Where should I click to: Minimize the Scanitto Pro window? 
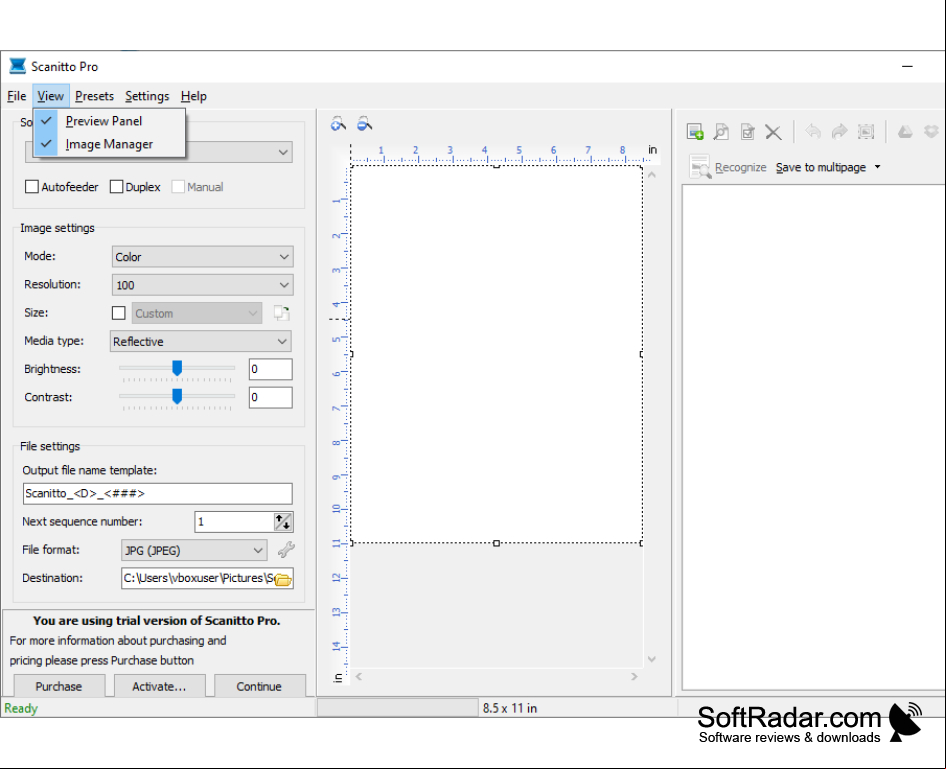tap(907, 66)
